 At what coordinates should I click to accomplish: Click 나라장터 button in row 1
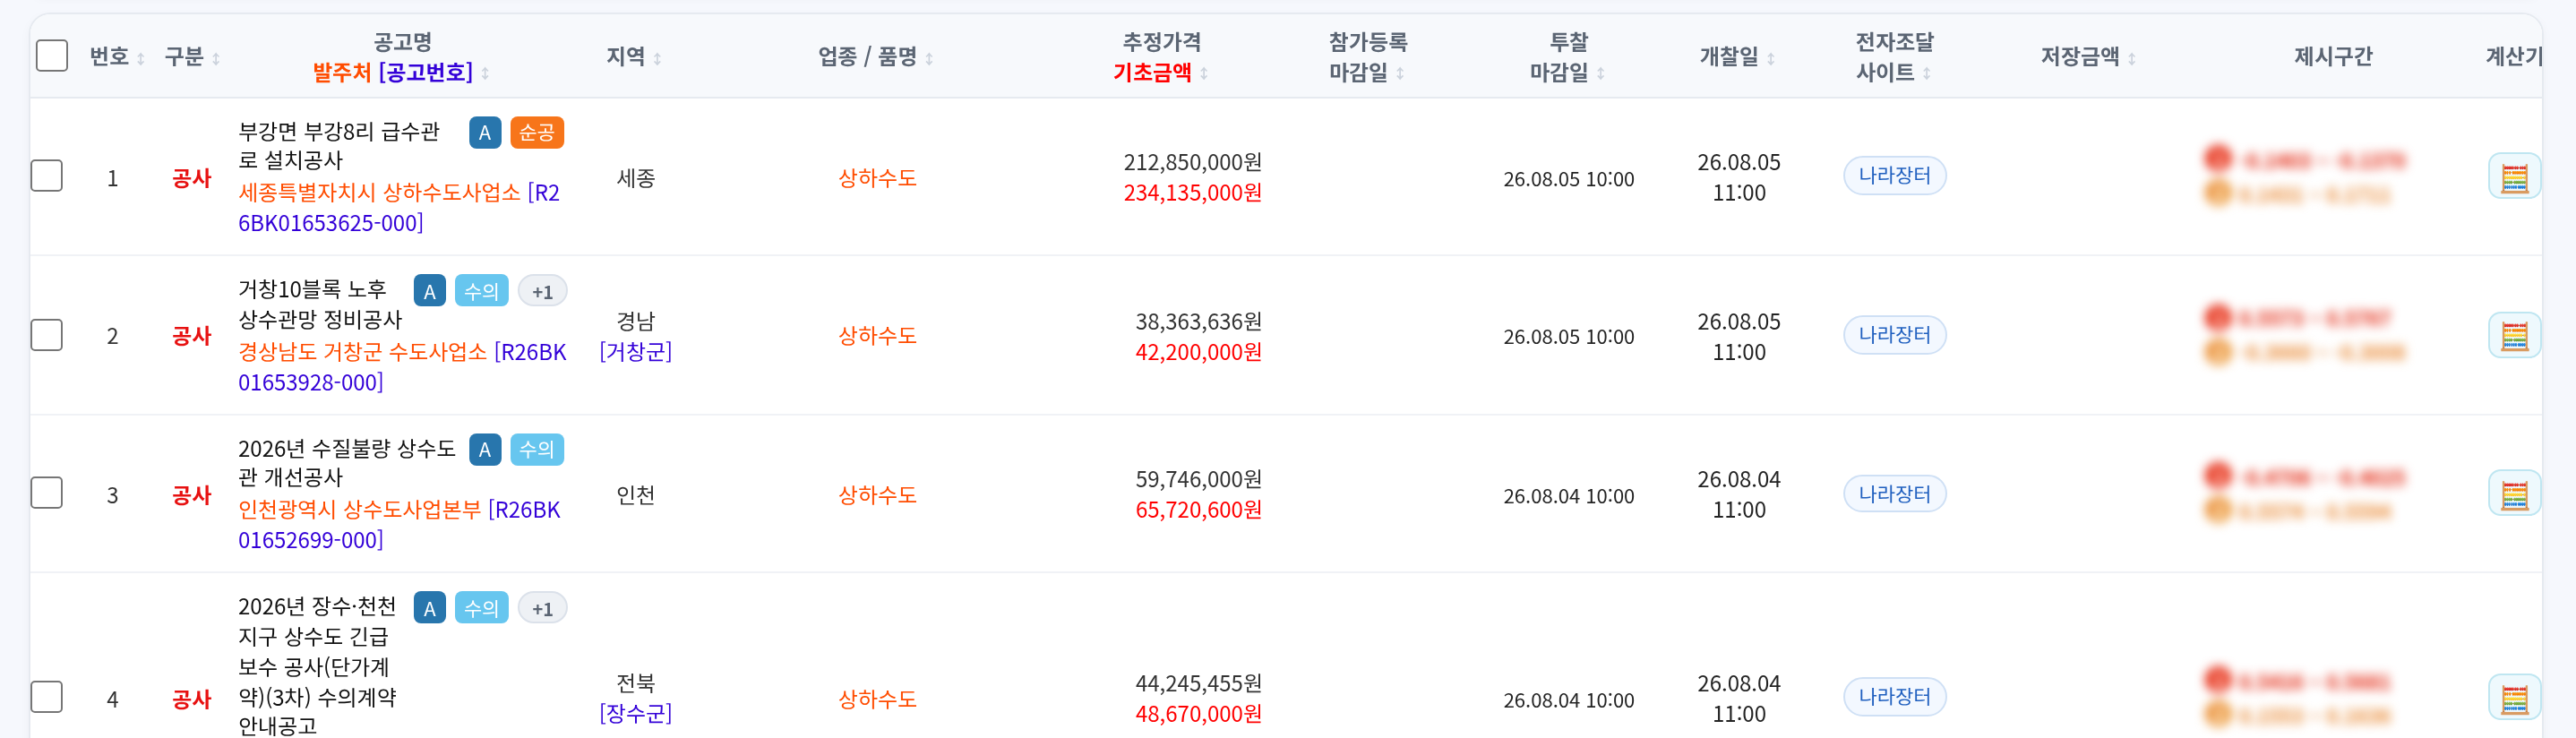pos(1894,176)
